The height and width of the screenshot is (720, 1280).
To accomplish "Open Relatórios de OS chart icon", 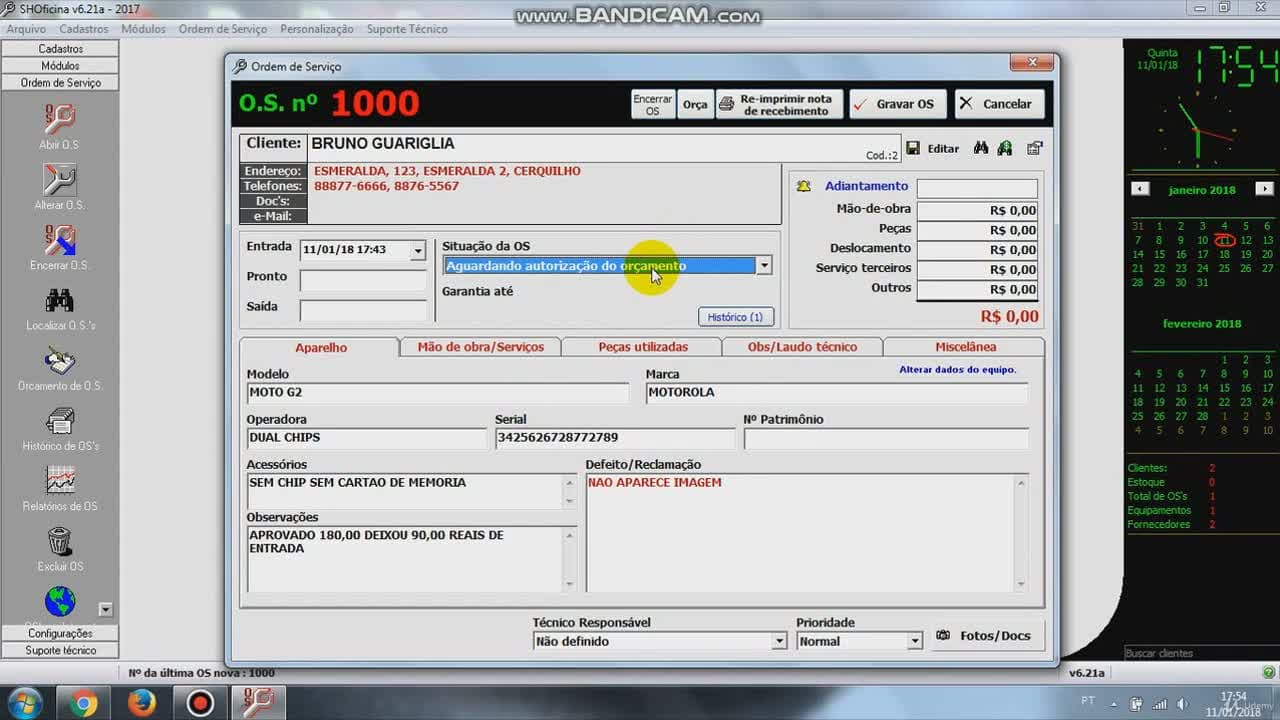I will 59,481.
